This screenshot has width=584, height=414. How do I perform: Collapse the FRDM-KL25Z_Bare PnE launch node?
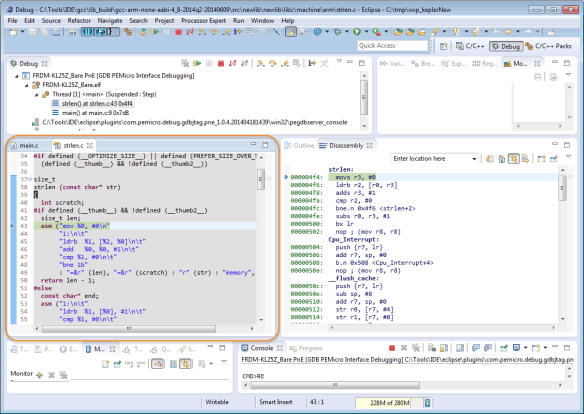click(17, 76)
